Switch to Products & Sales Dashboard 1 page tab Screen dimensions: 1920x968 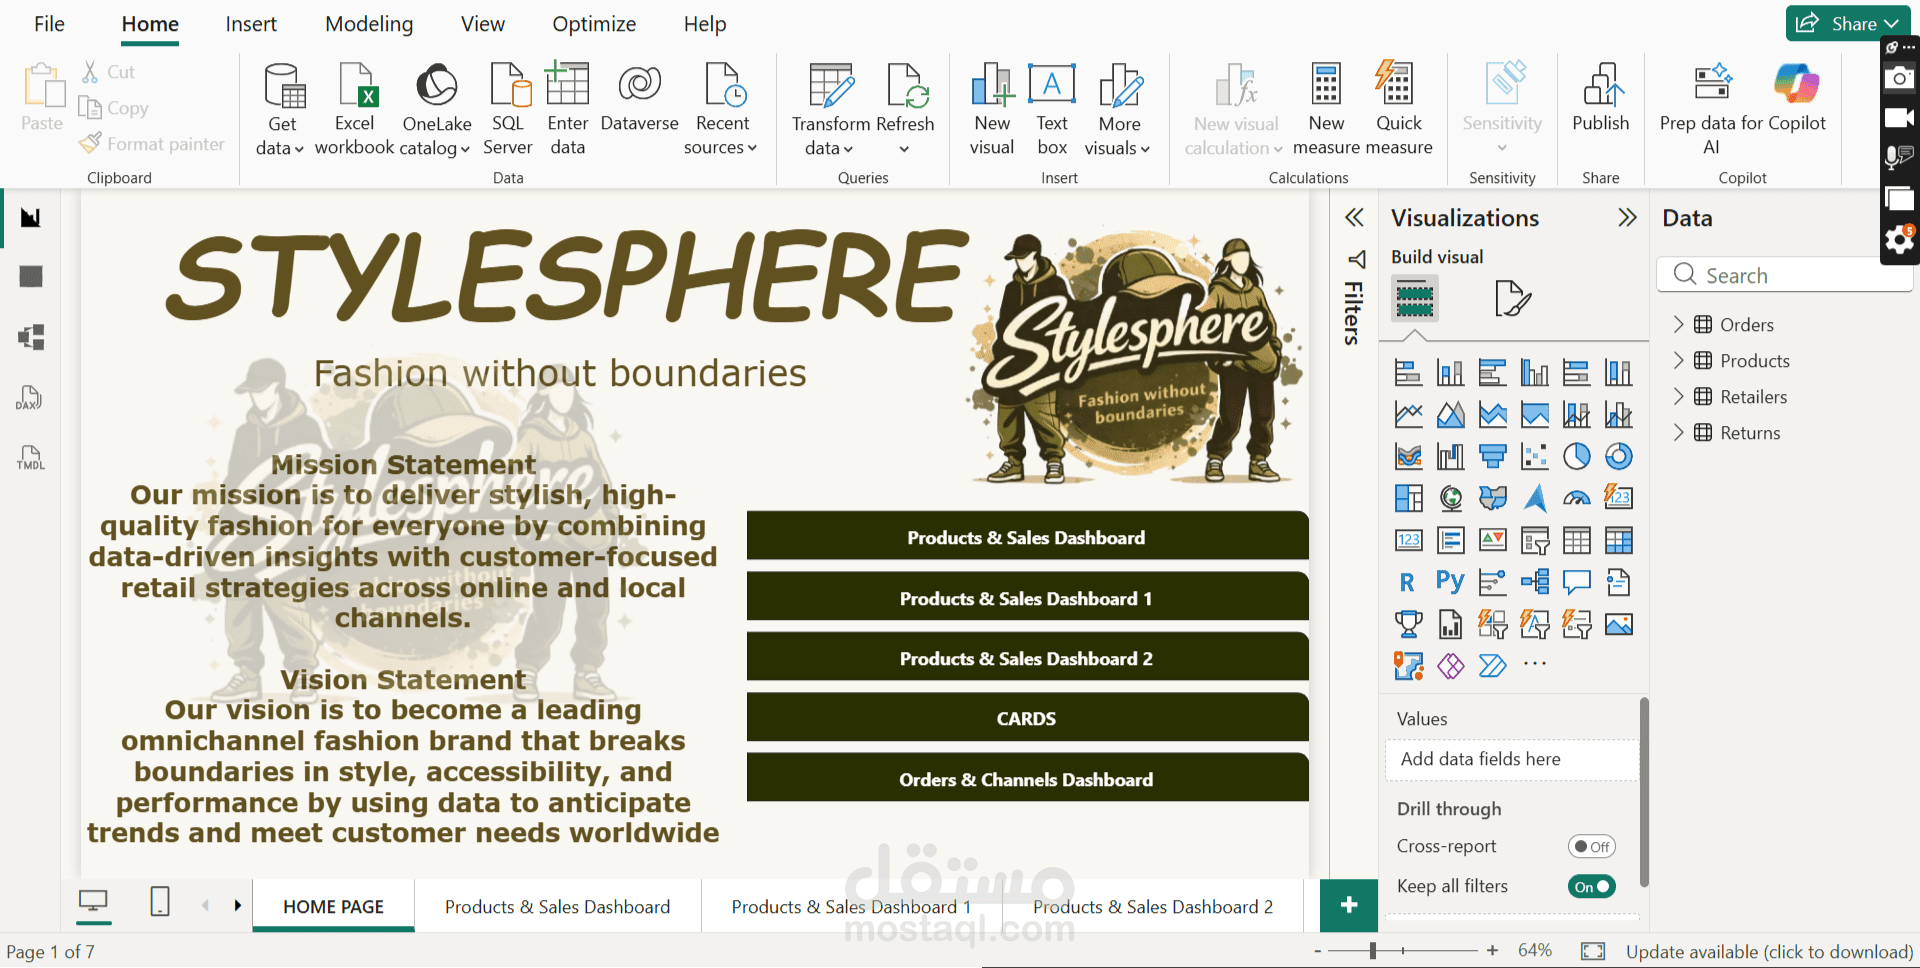point(851,906)
